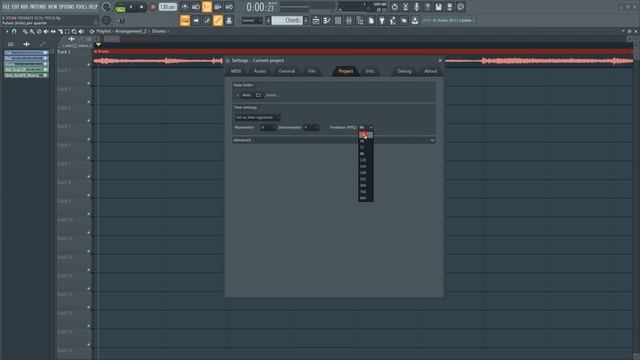Disable the recording countdown button
The height and width of the screenshot is (360, 640).
pos(207,7)
